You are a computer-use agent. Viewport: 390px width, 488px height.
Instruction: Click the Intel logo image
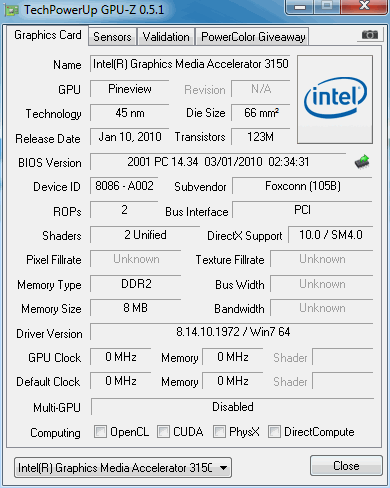click(335, 100)
